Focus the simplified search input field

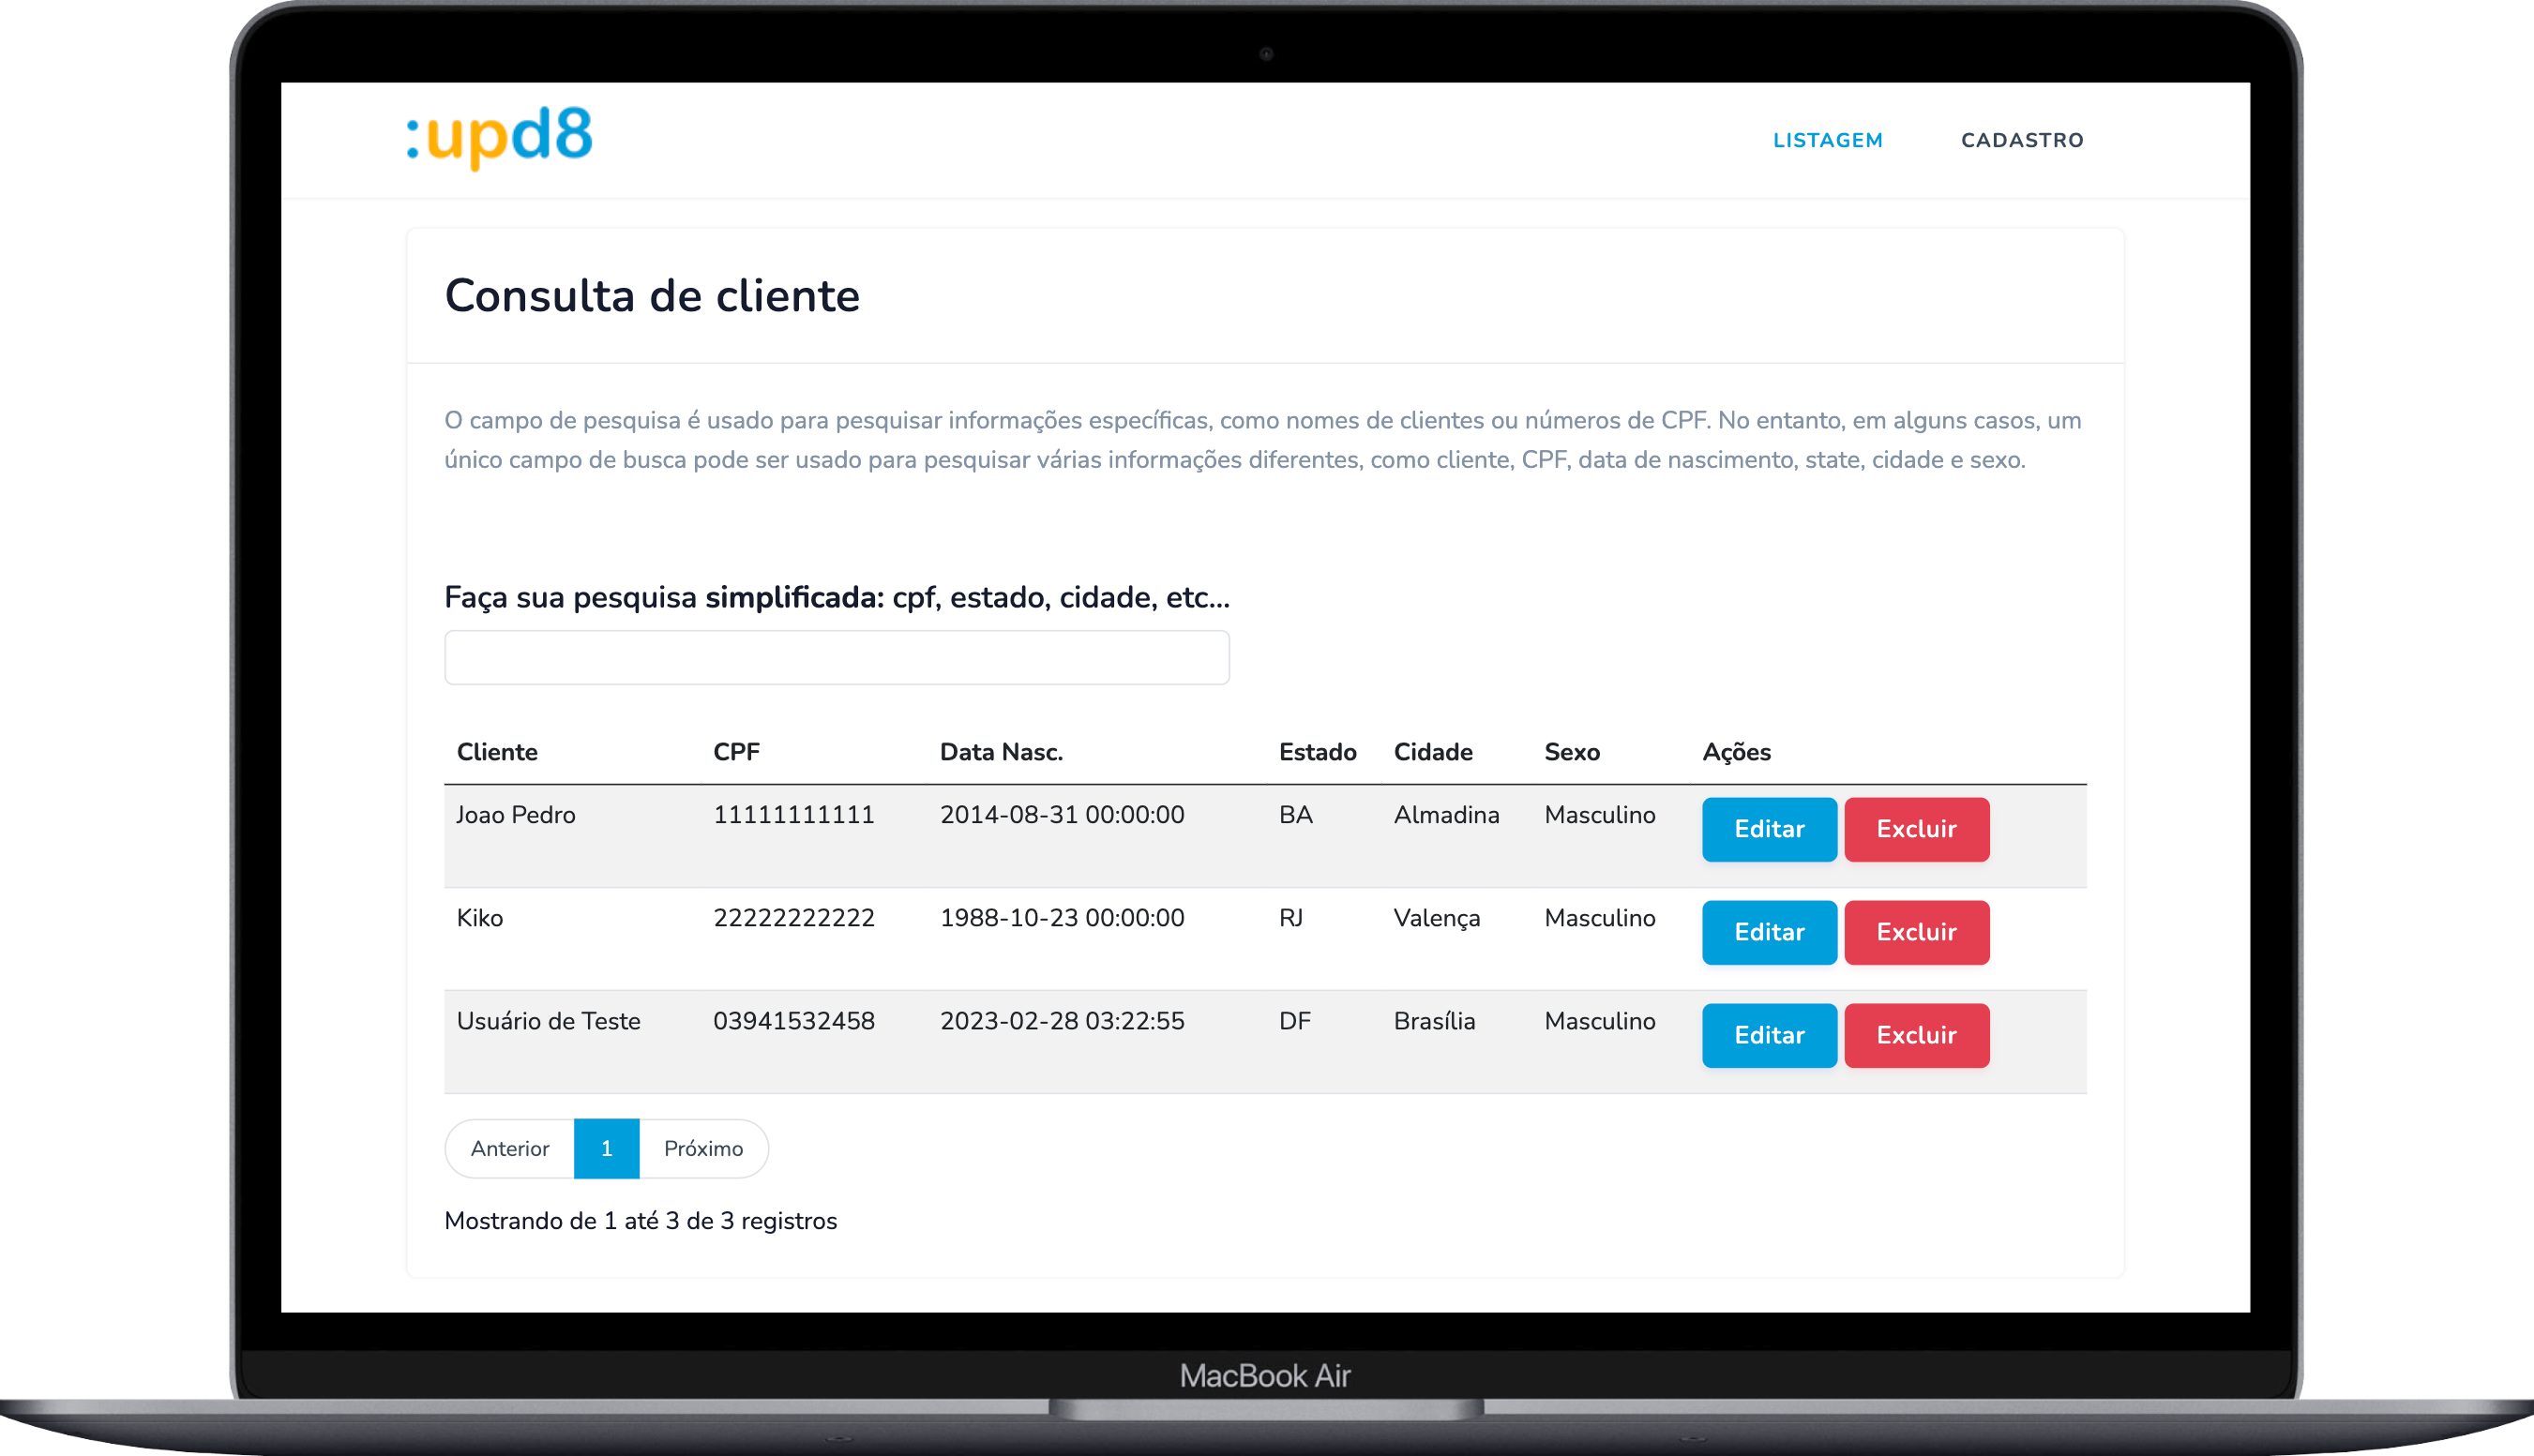click(x=836, y=657)
